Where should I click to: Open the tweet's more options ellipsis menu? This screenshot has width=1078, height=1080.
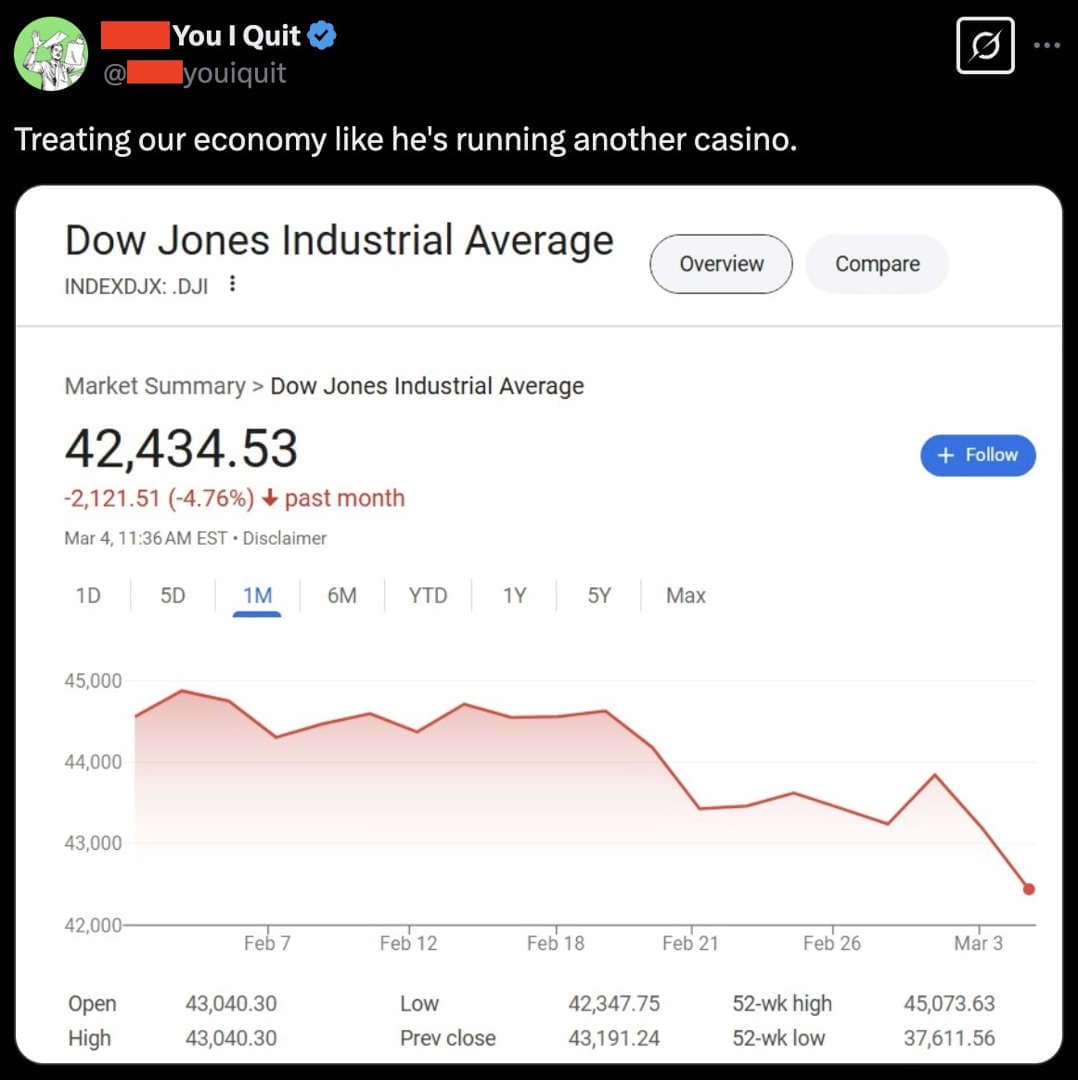point(1047,44)
